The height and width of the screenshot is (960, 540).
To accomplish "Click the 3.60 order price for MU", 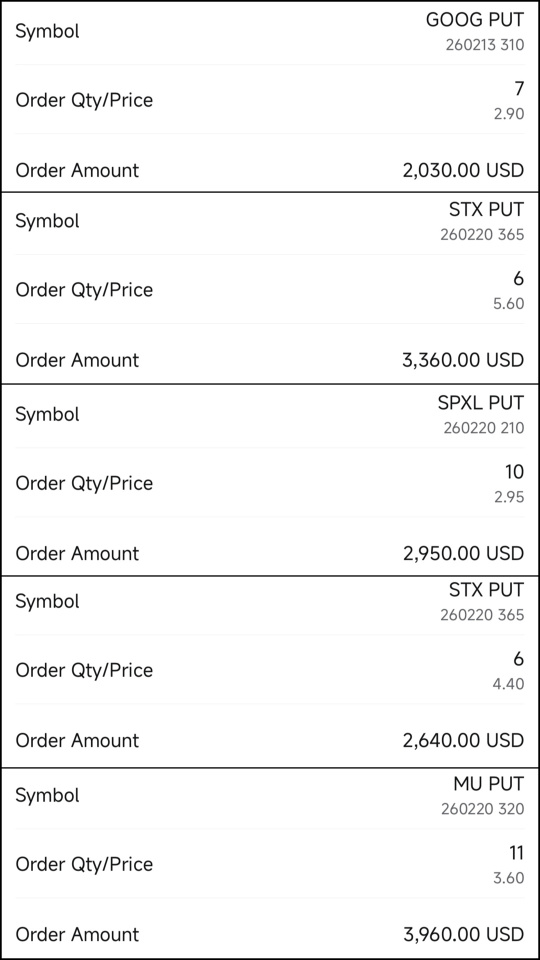I will (x=509, y=878).
